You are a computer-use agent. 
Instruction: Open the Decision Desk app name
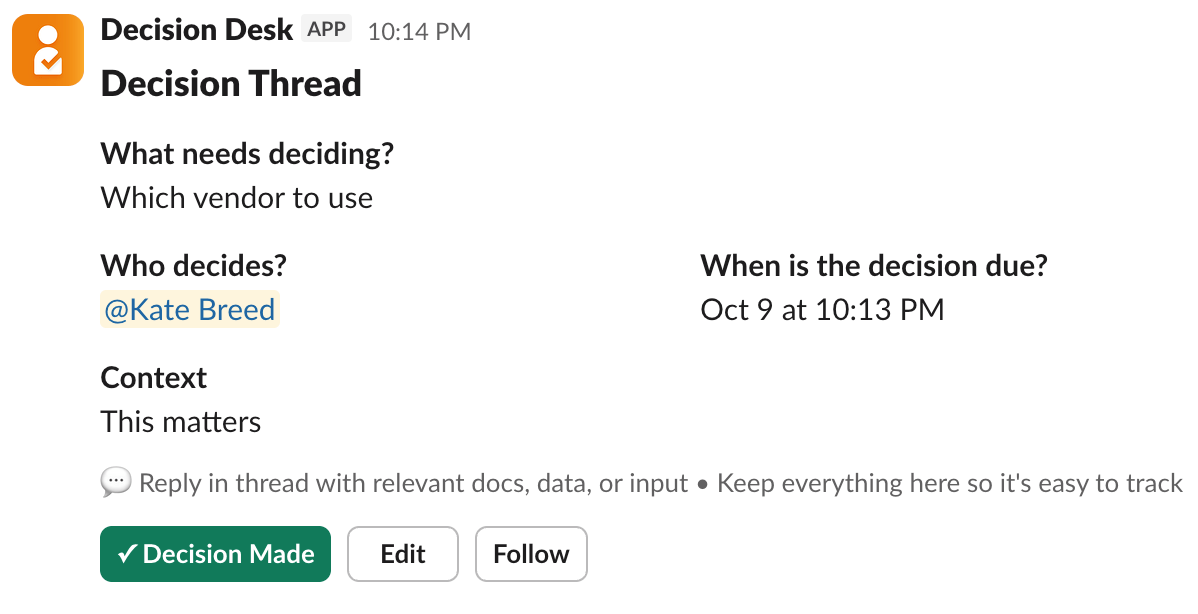tap(197, 30)
